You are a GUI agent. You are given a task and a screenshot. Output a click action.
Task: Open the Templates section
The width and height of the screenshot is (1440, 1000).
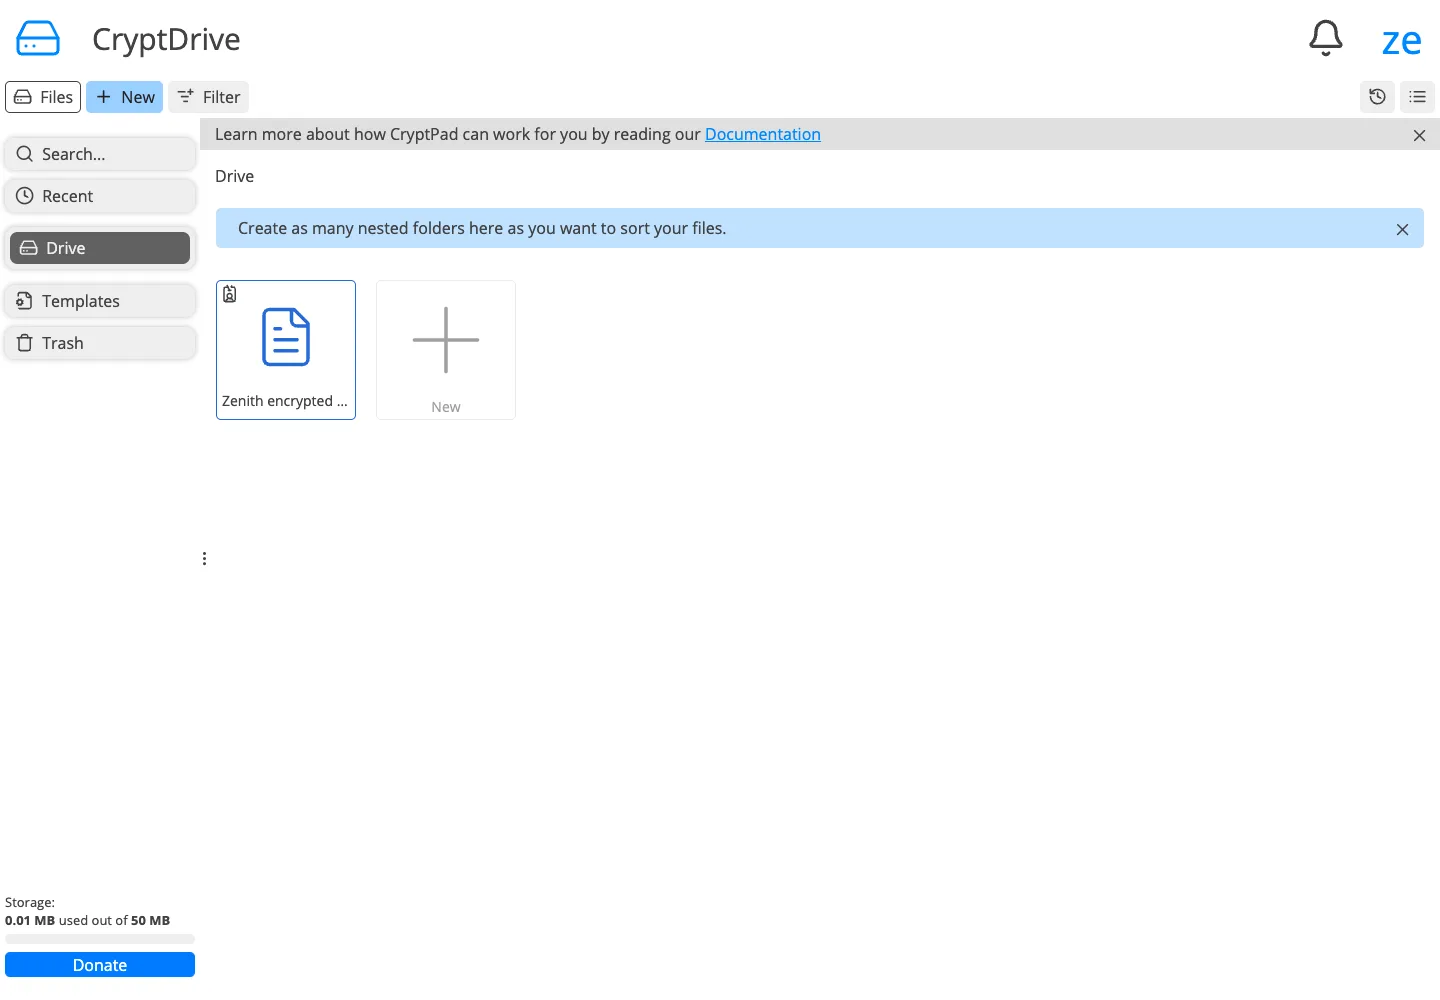click(100, 301)
